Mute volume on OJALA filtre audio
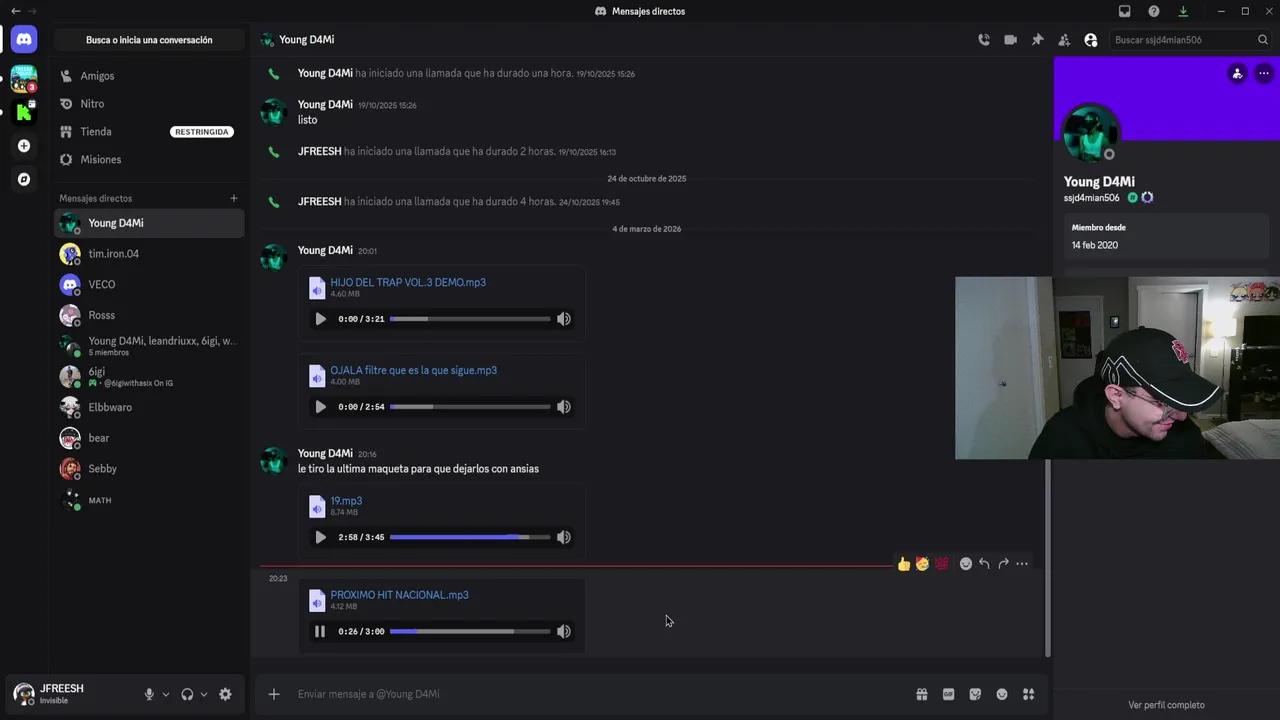1280x720 pixels. pos(564,407)
